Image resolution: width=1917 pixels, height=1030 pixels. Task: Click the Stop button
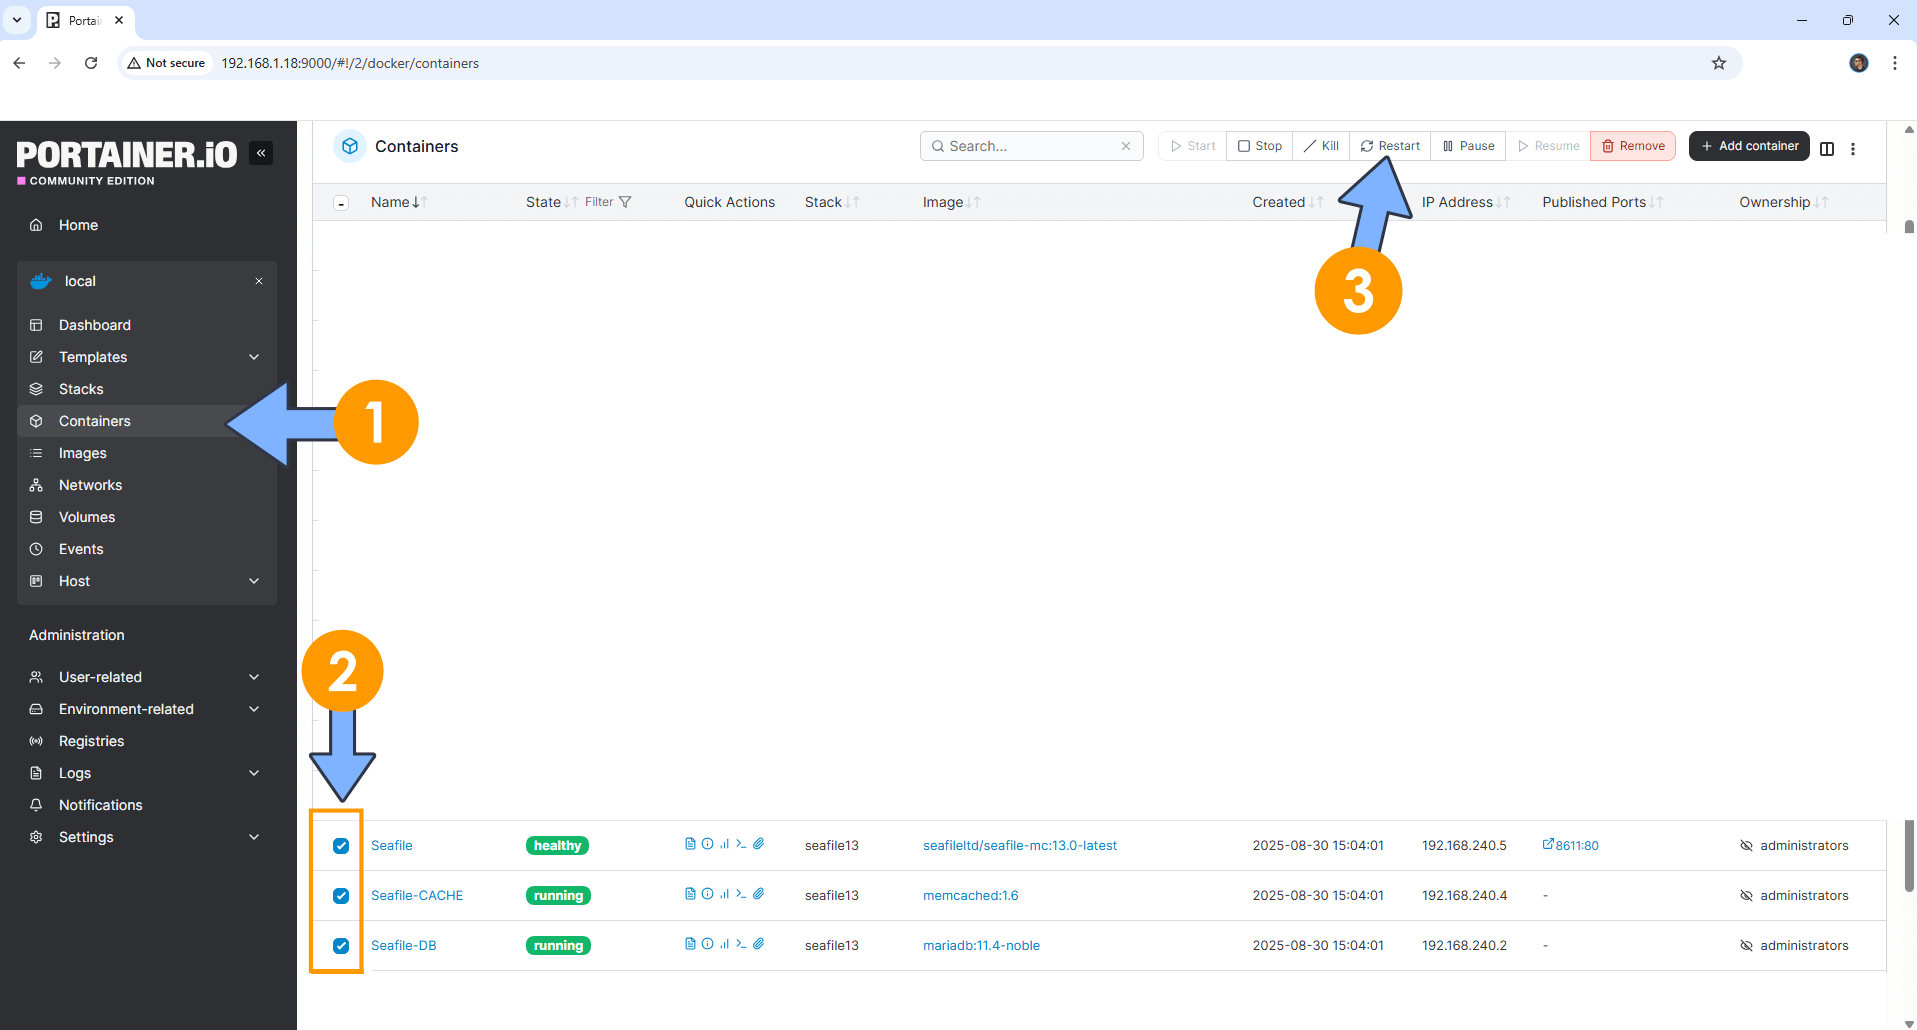click(x=1259, y=146)
